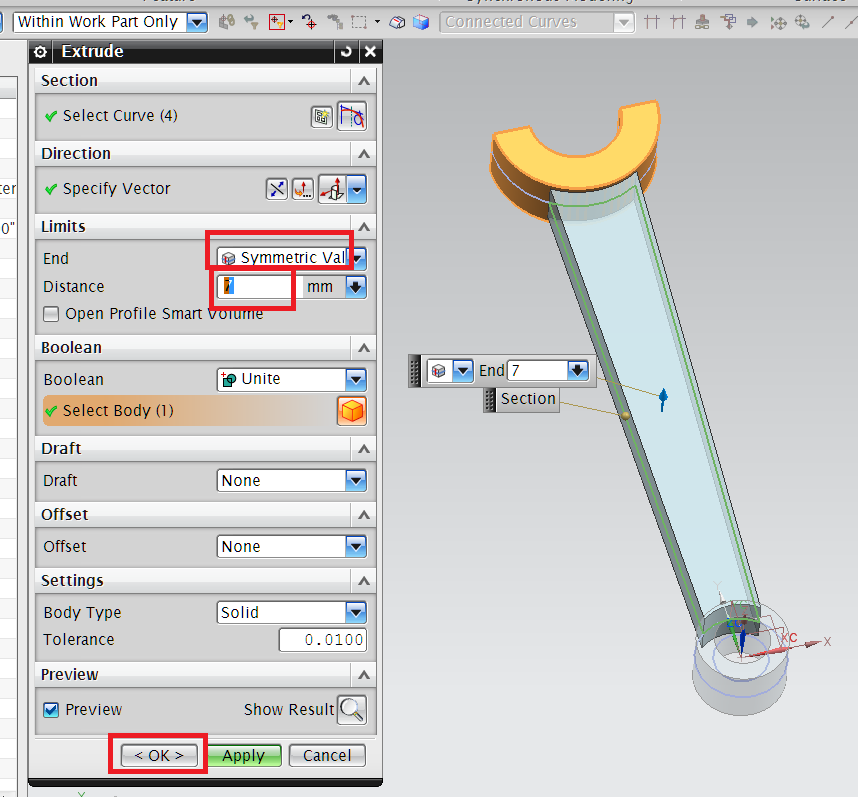Toggle the Specify Vector dropdown arrow
Viewport: 858px width, 797px height.
357,188
